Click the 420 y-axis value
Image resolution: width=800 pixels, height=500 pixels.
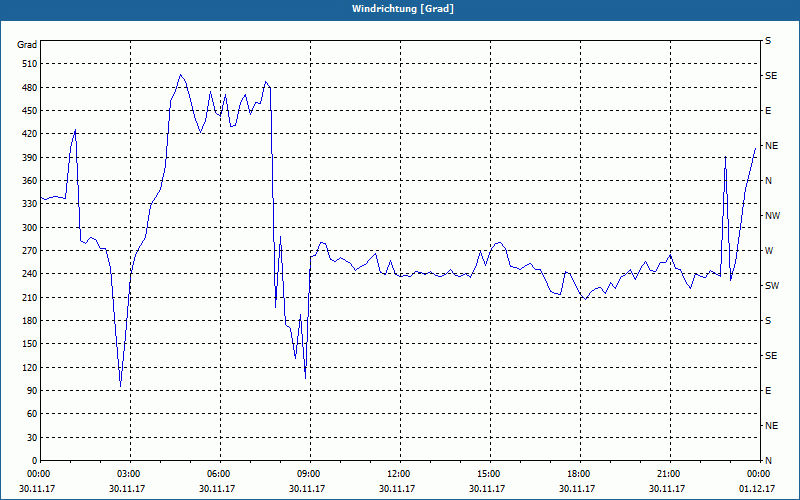click(x=29, y=134)
